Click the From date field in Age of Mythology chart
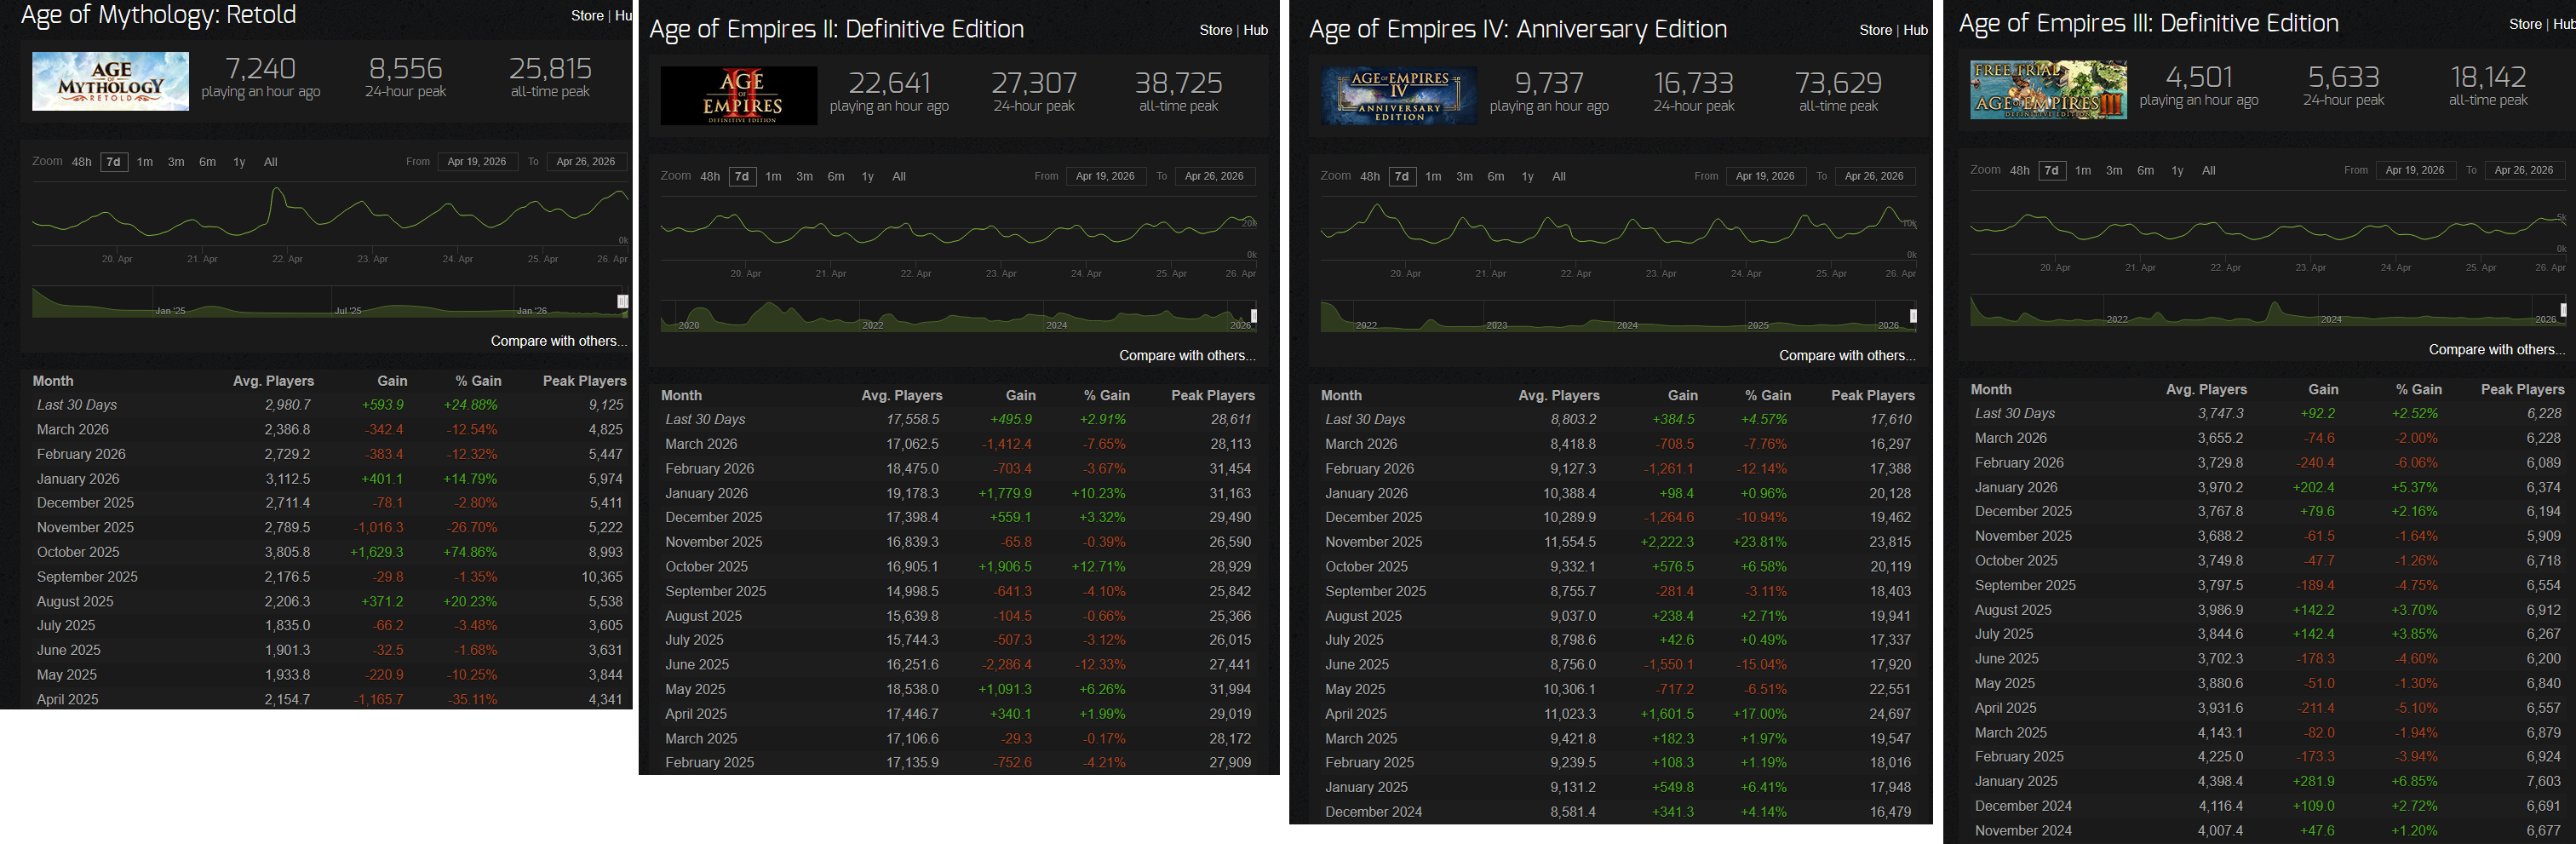The image size is (2576, 844). pos(477,162)
